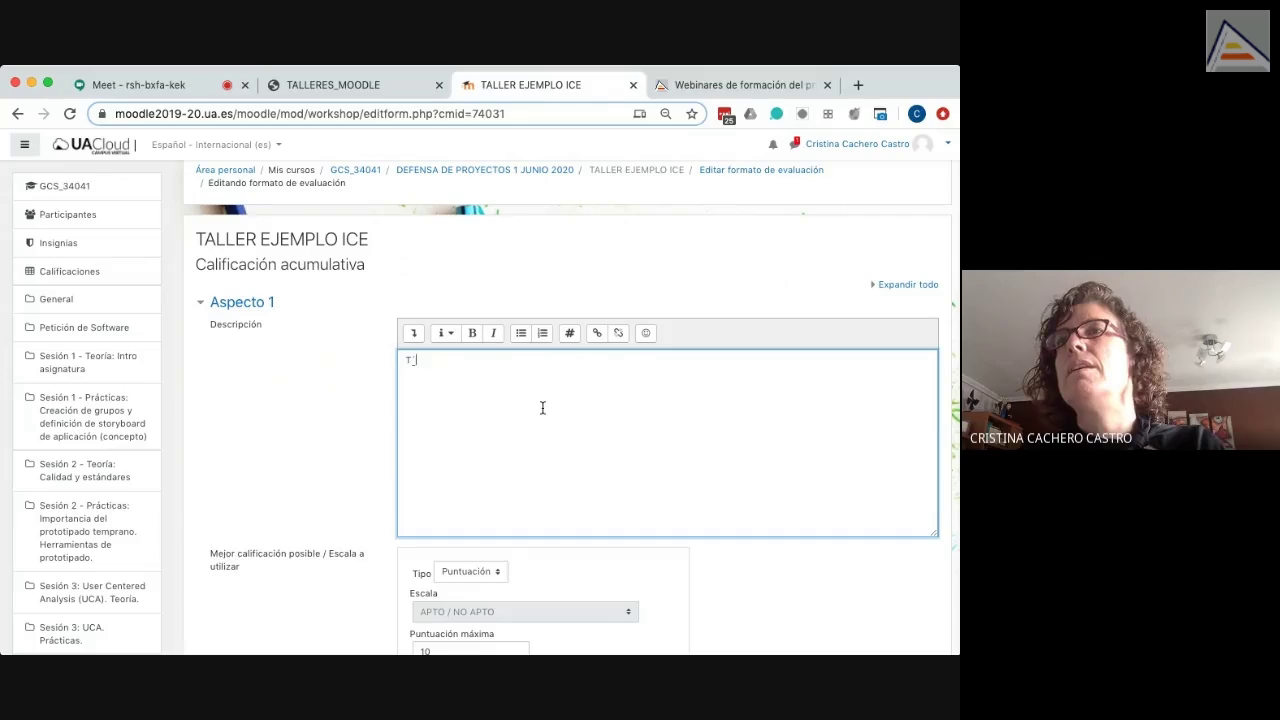Go back in browser history
This screenshot has width=1280, height=720.
[x=17, y=114]
